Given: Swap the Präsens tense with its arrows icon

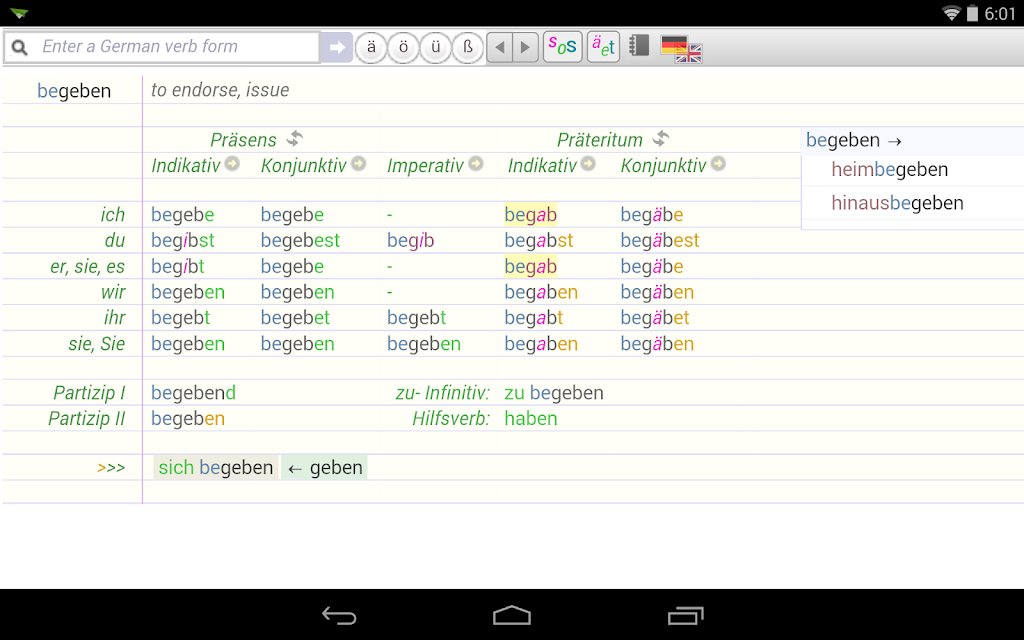Looking at the screenshot, I should coord(295,138).
